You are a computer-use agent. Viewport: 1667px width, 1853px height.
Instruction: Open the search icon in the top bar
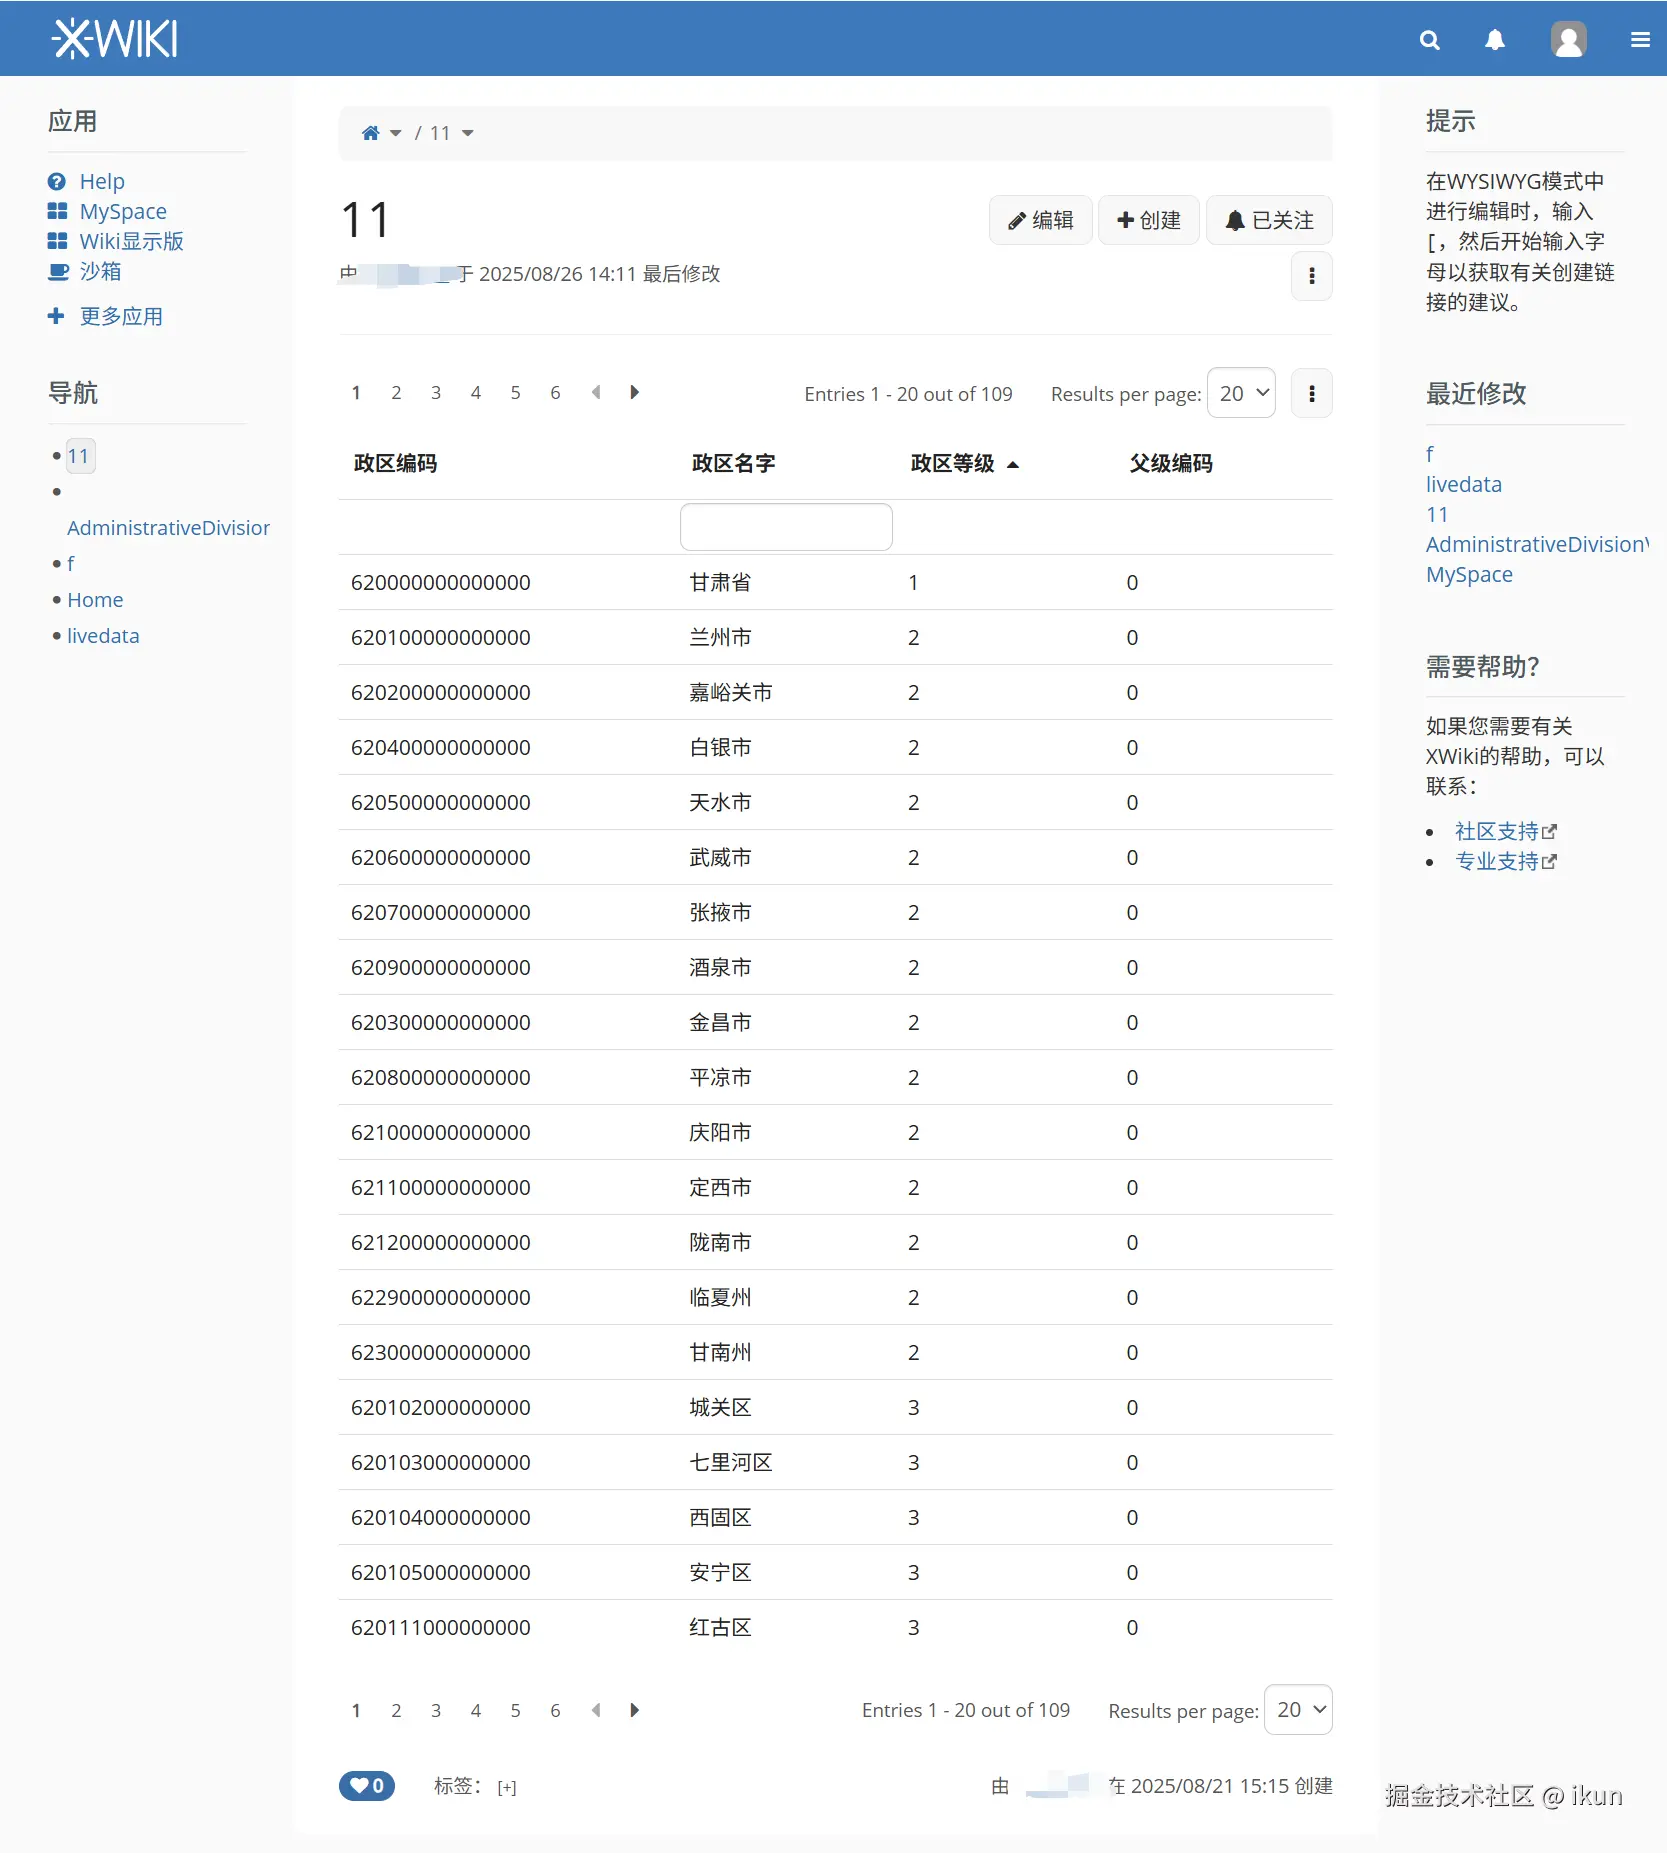1429,40
